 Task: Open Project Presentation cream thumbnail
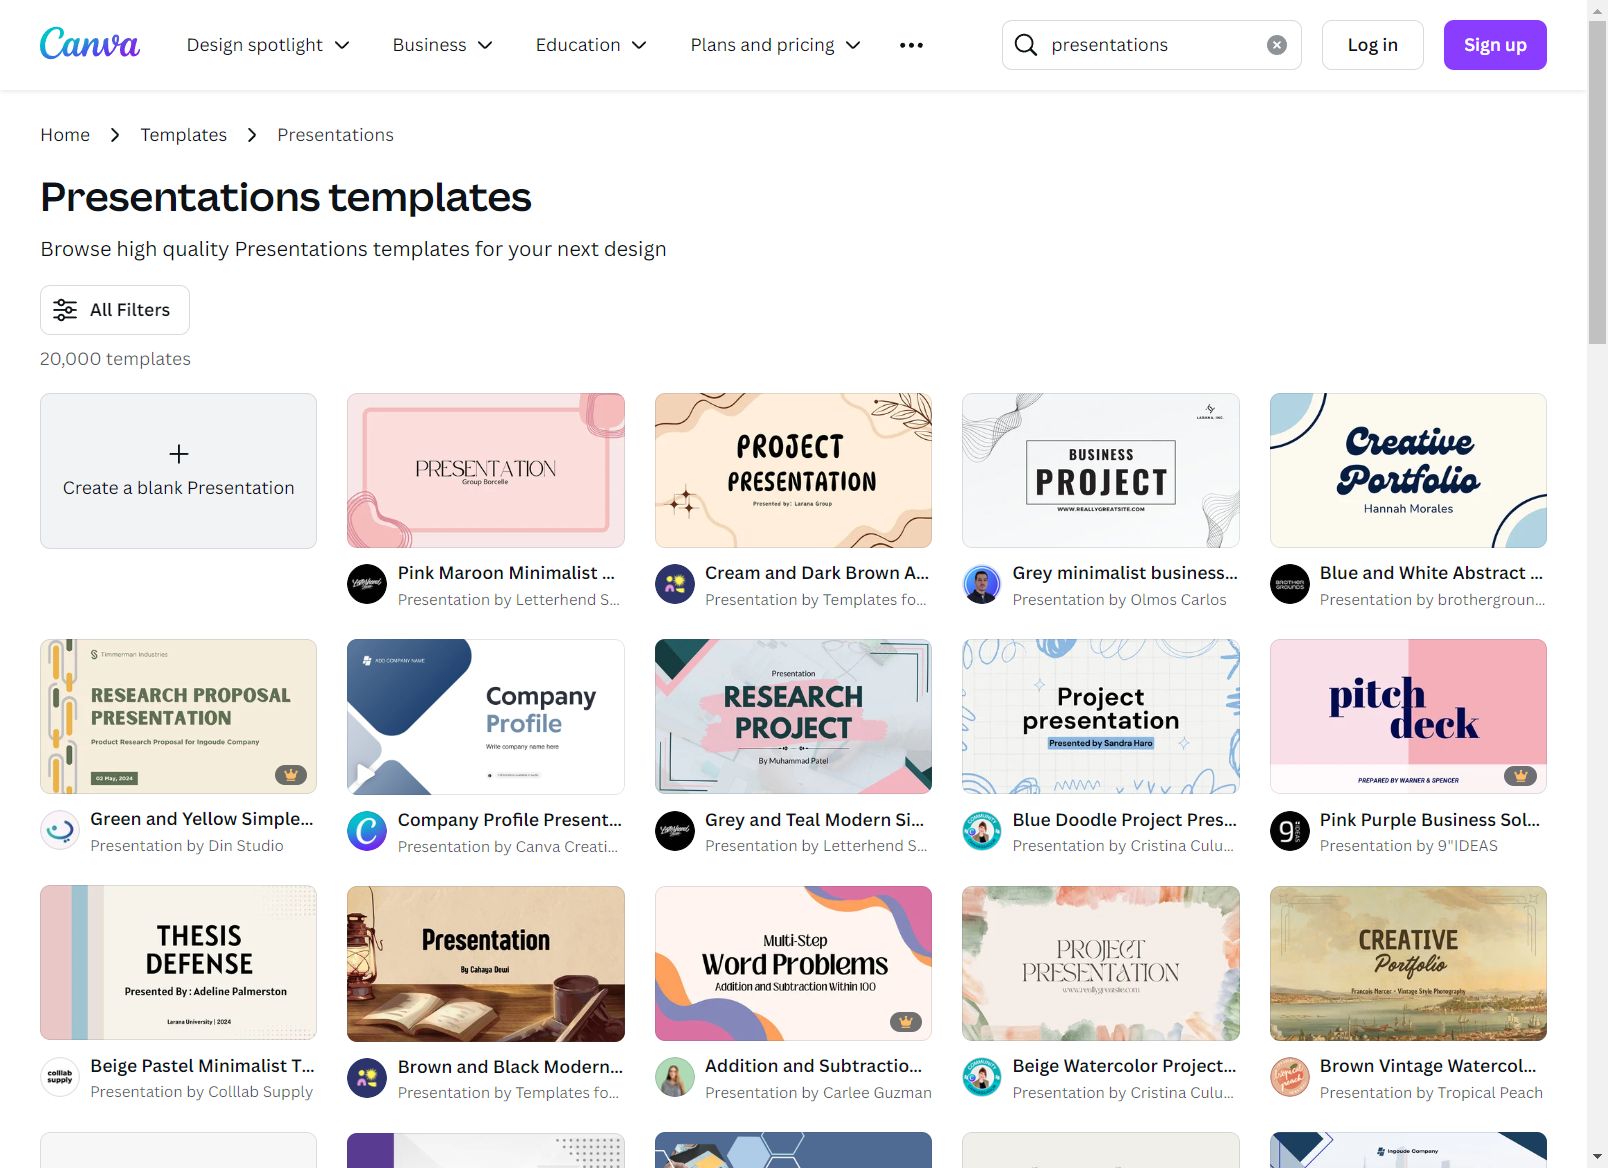pyautogui.click(x=793, y=471)
